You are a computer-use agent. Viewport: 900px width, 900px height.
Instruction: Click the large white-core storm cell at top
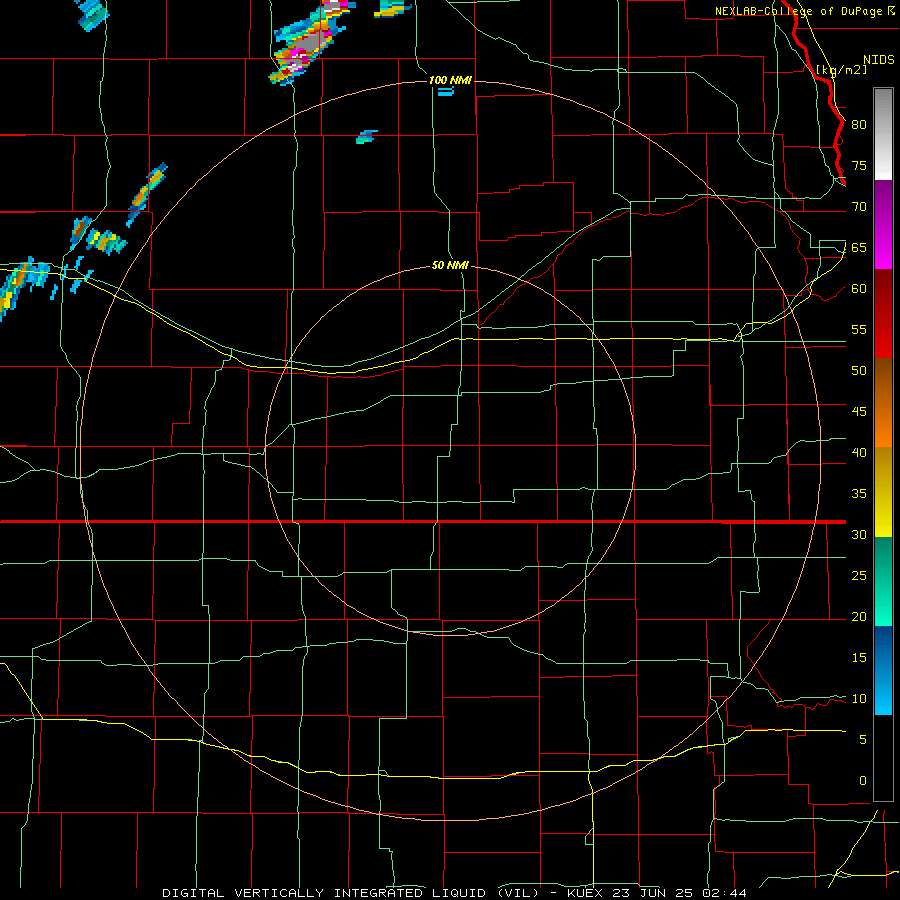(x=310, y=43)
